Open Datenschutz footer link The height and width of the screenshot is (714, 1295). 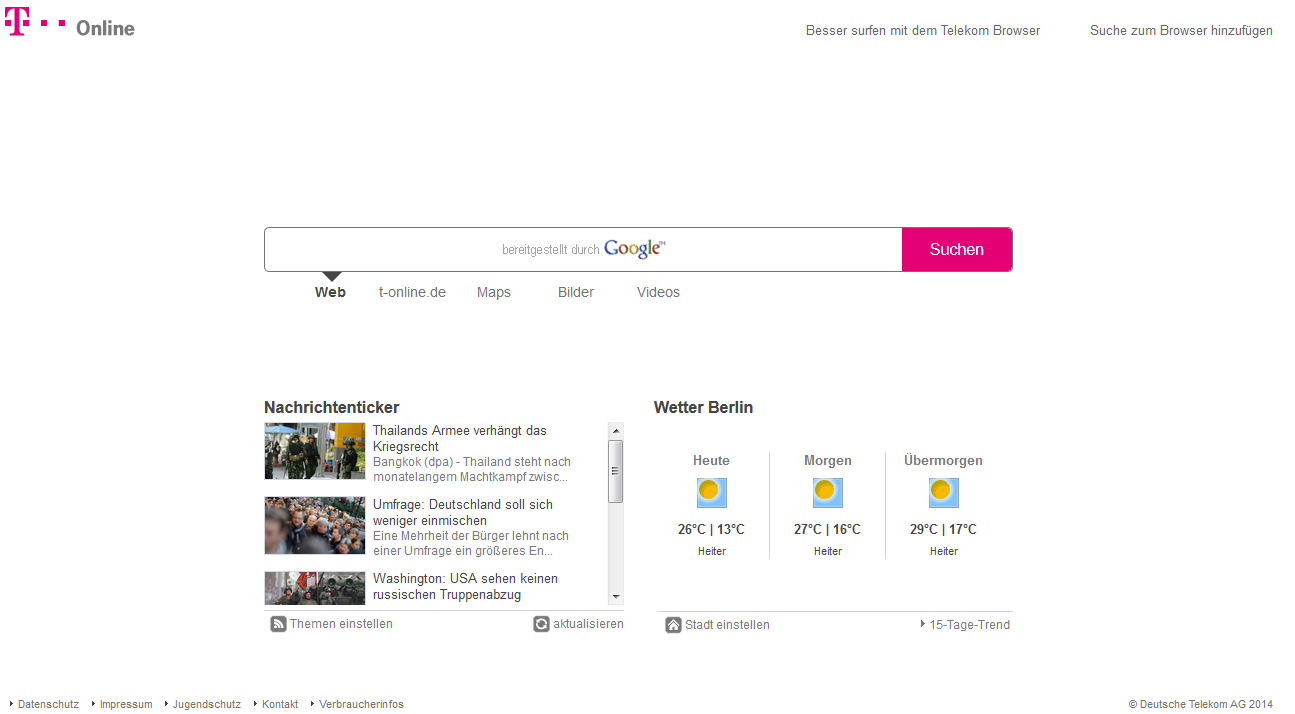(x=48, y=704)
